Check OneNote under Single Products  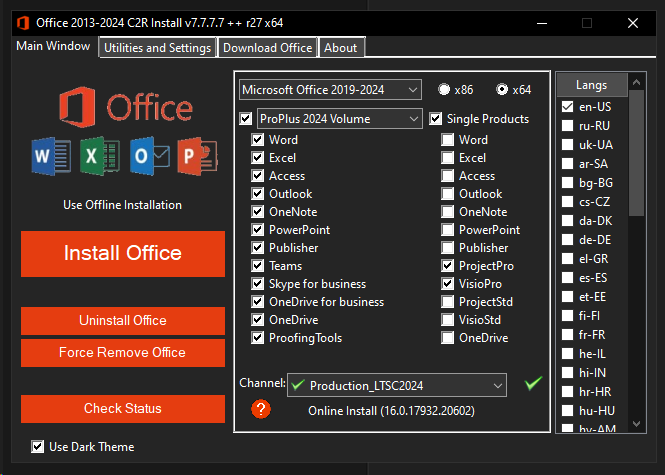click(x=447, y=212)
